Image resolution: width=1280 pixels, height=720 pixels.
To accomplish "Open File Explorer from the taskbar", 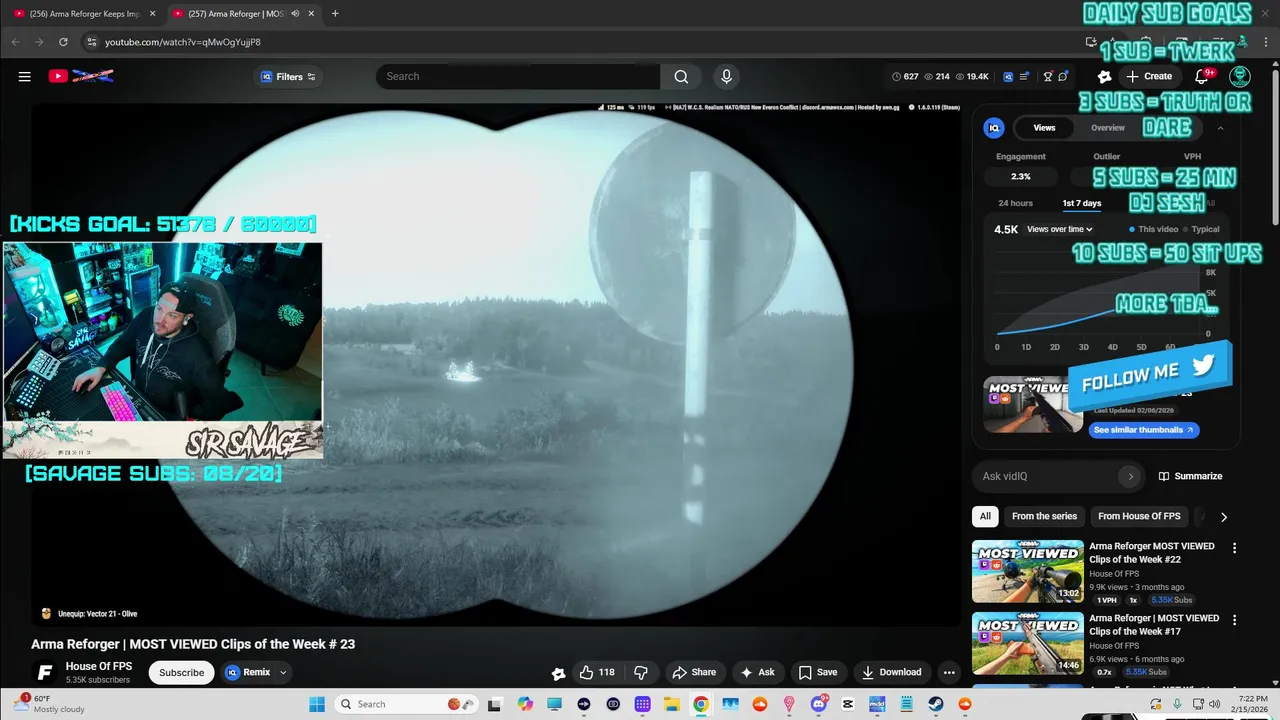I will tap(672, 704).
